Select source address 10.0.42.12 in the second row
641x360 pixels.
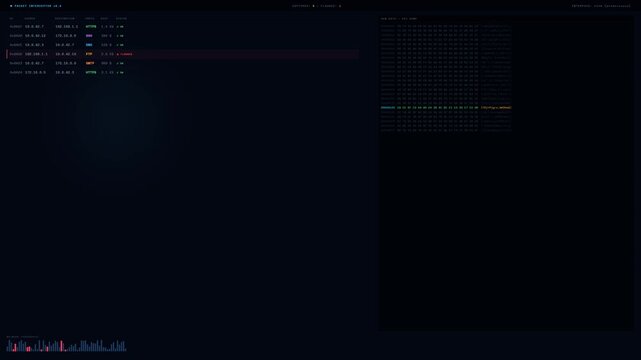point(35,36)
